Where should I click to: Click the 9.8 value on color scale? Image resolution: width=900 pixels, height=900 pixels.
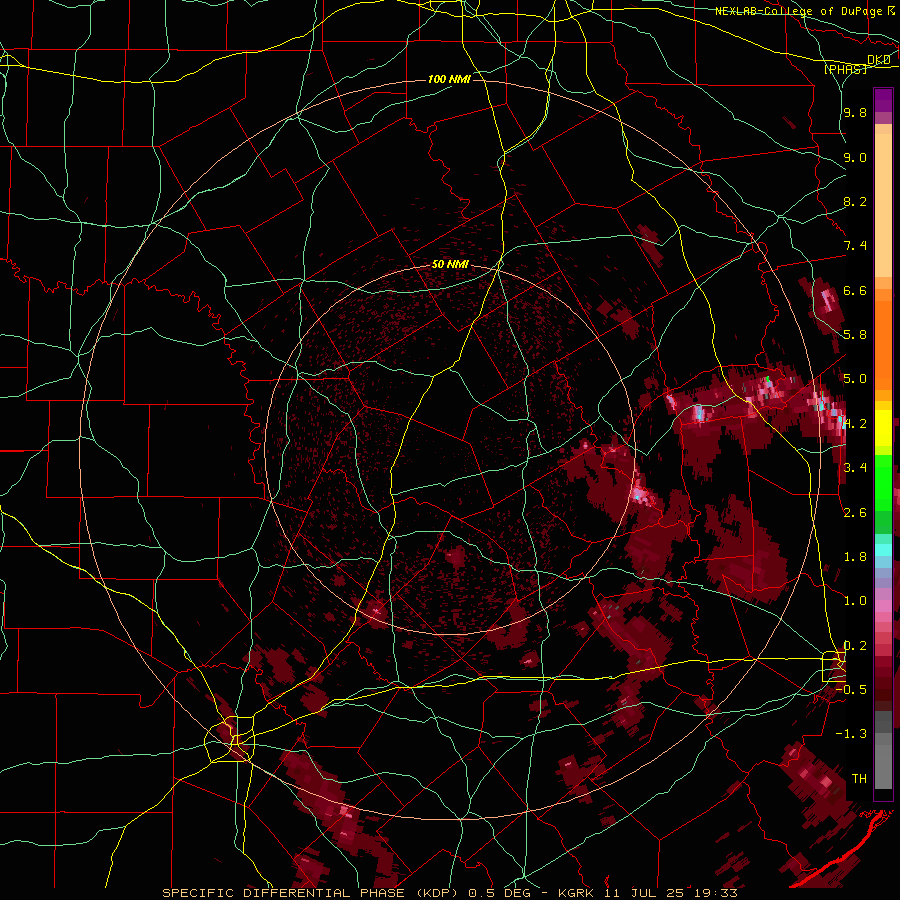[855, 112]
